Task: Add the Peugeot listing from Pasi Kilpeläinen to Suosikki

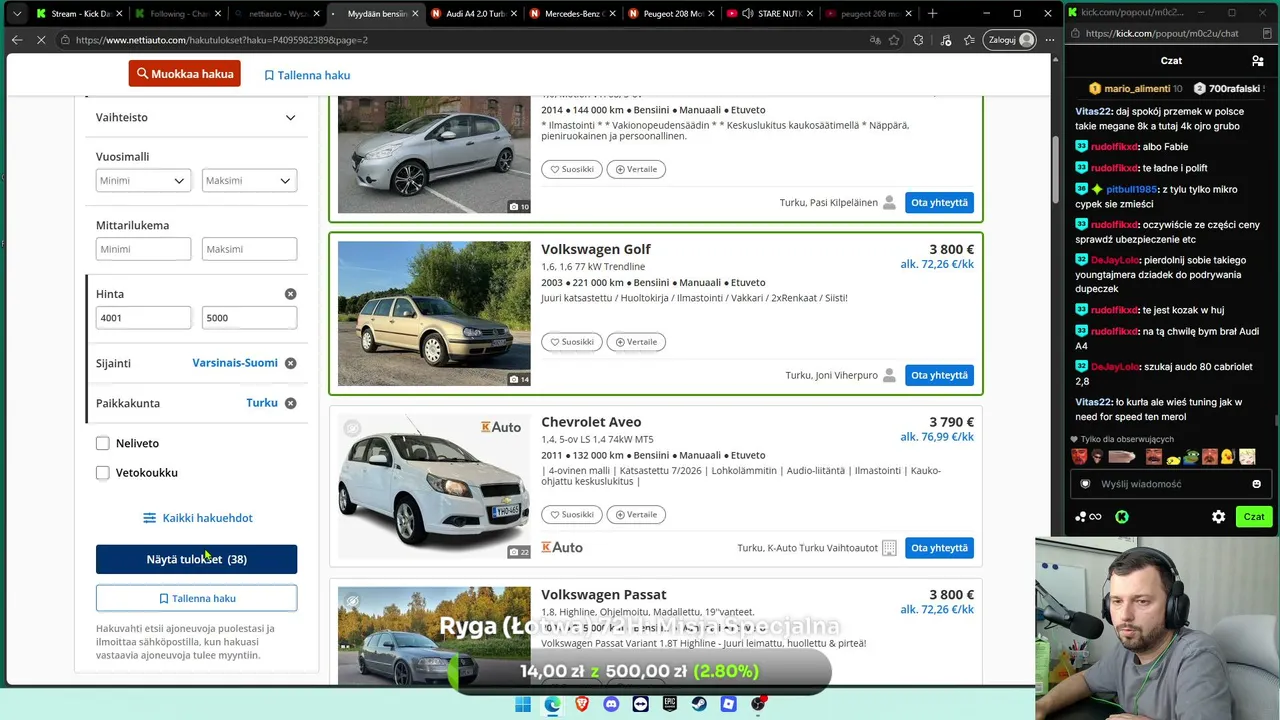Action: pos(572,169)
